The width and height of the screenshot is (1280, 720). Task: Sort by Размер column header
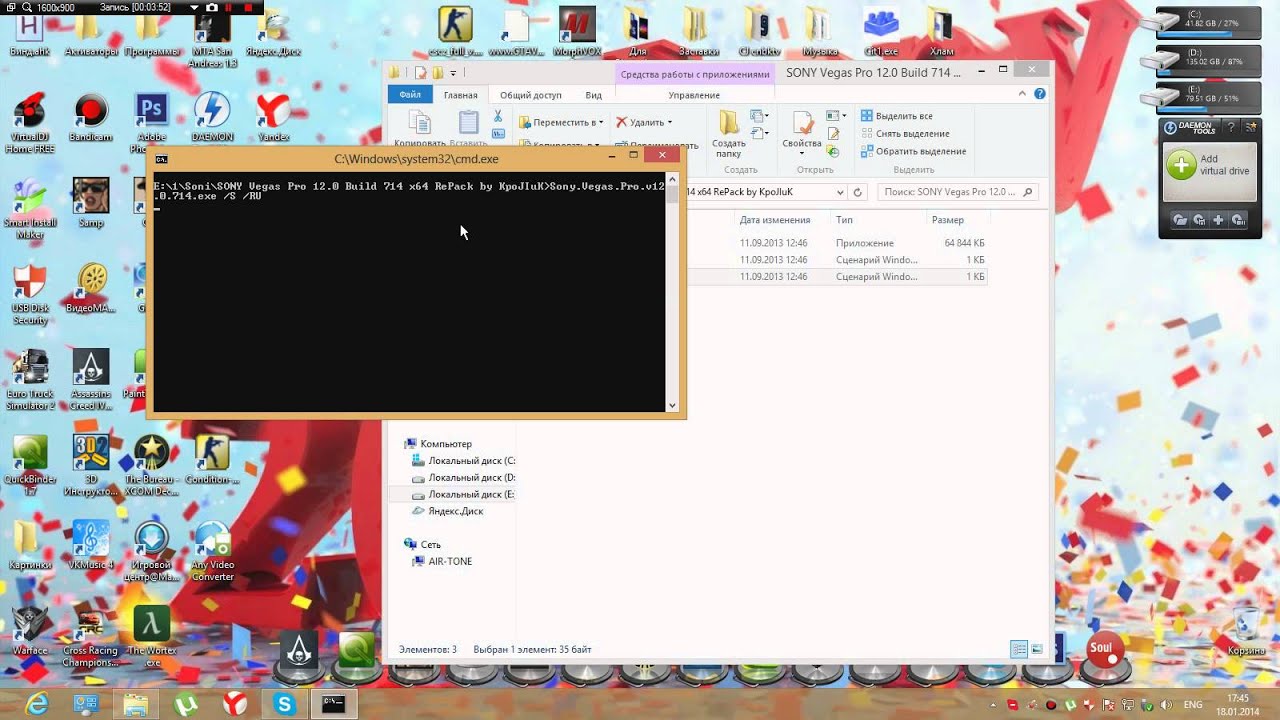coord(947,220)
